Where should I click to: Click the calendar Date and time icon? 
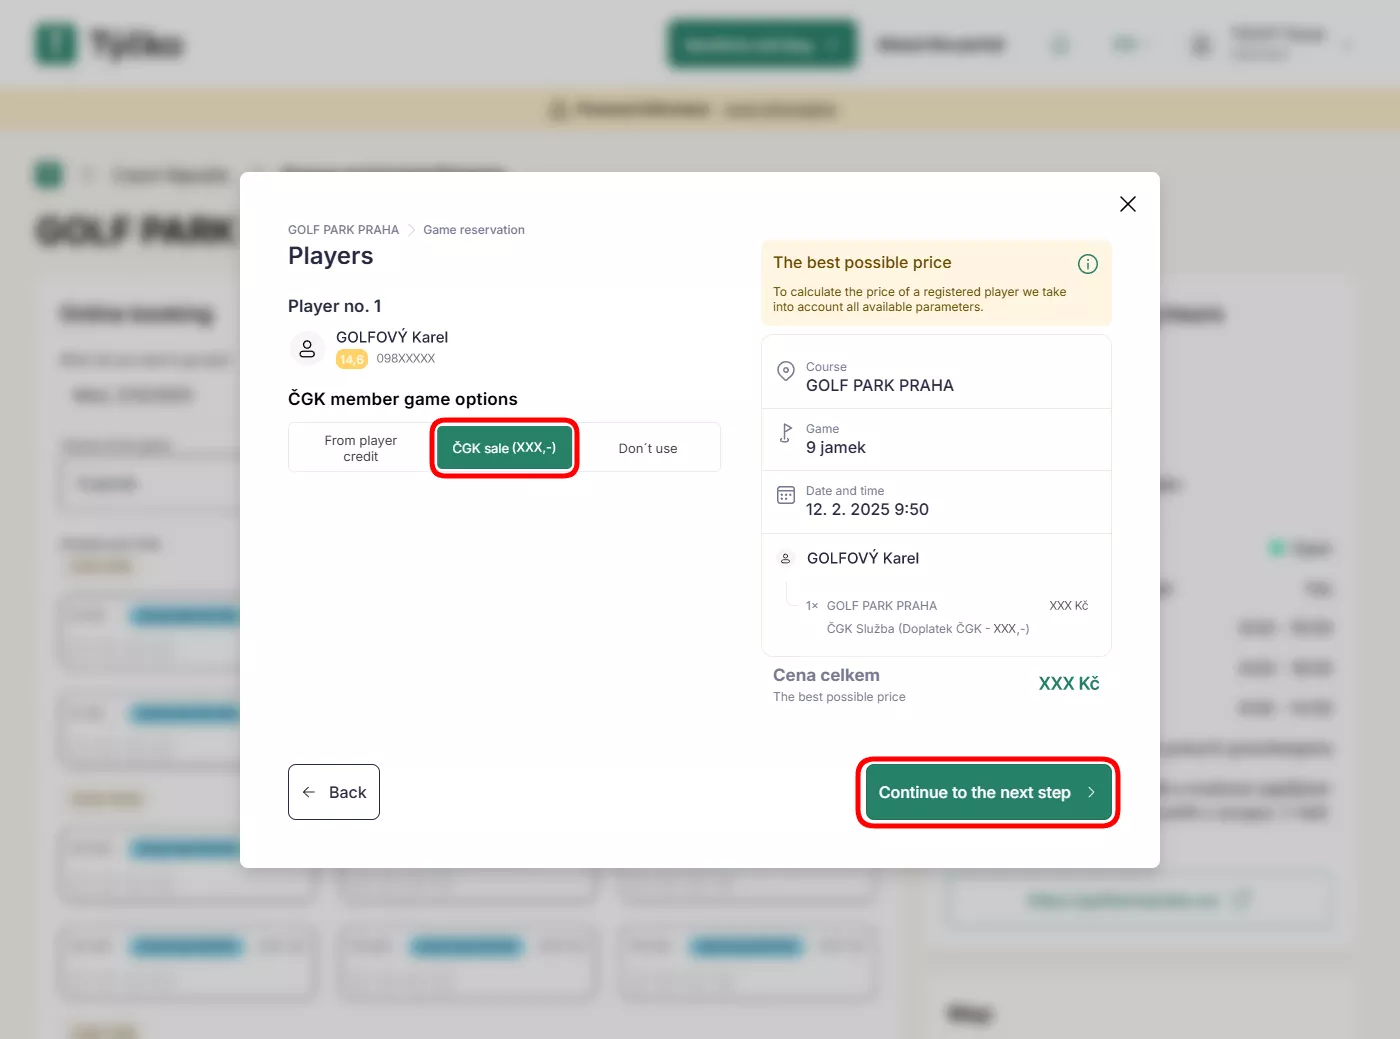[x=786, y=495]
